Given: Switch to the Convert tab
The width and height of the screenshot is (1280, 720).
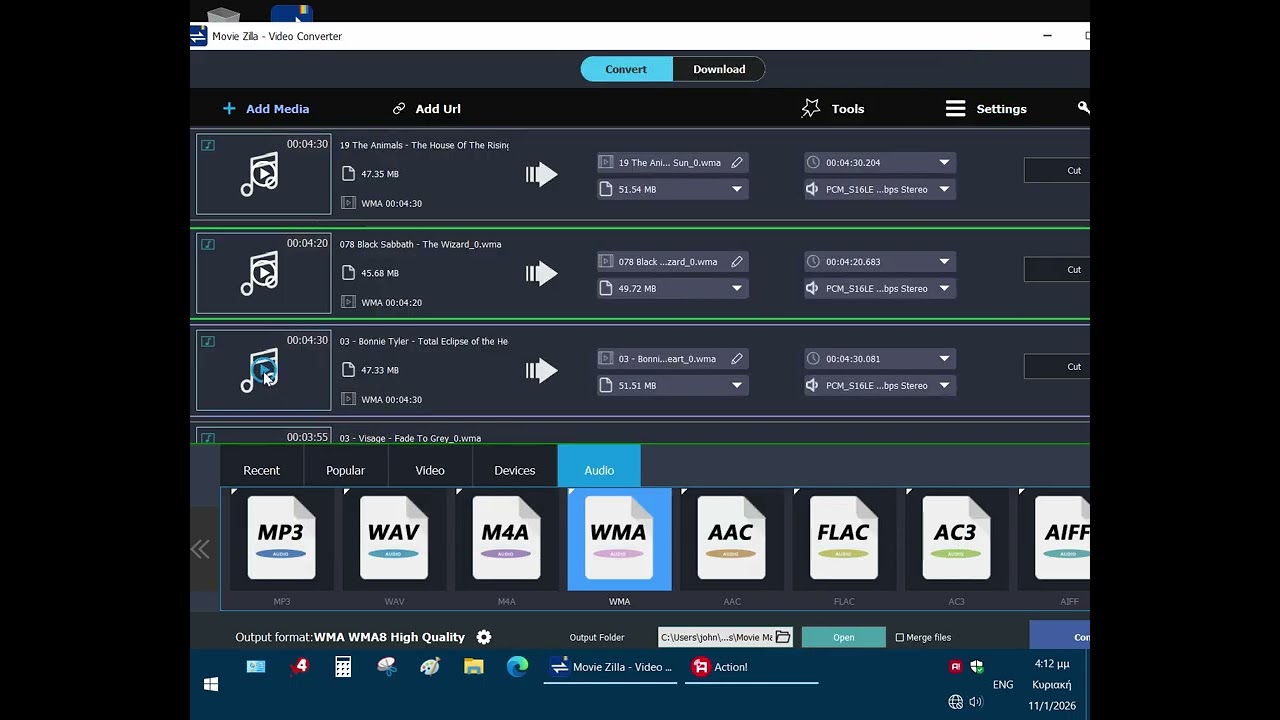Looking at the screenshot, I should click(626, 69).
